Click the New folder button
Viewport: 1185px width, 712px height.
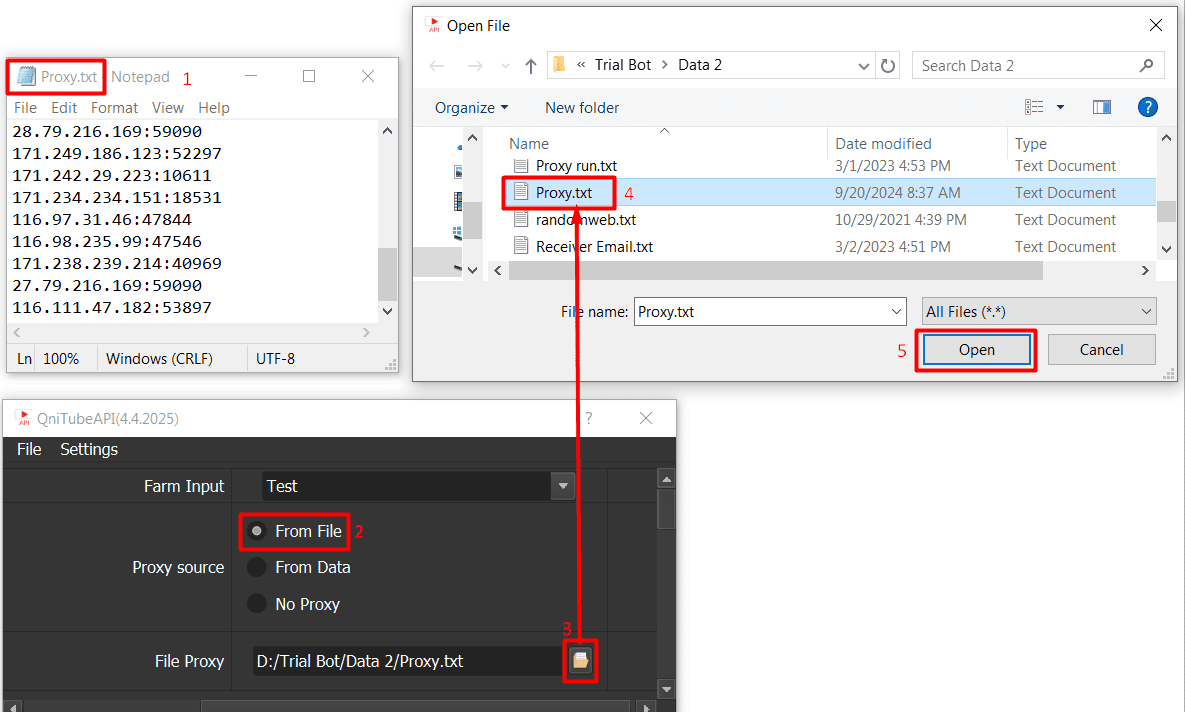click(x=582, y=108)
